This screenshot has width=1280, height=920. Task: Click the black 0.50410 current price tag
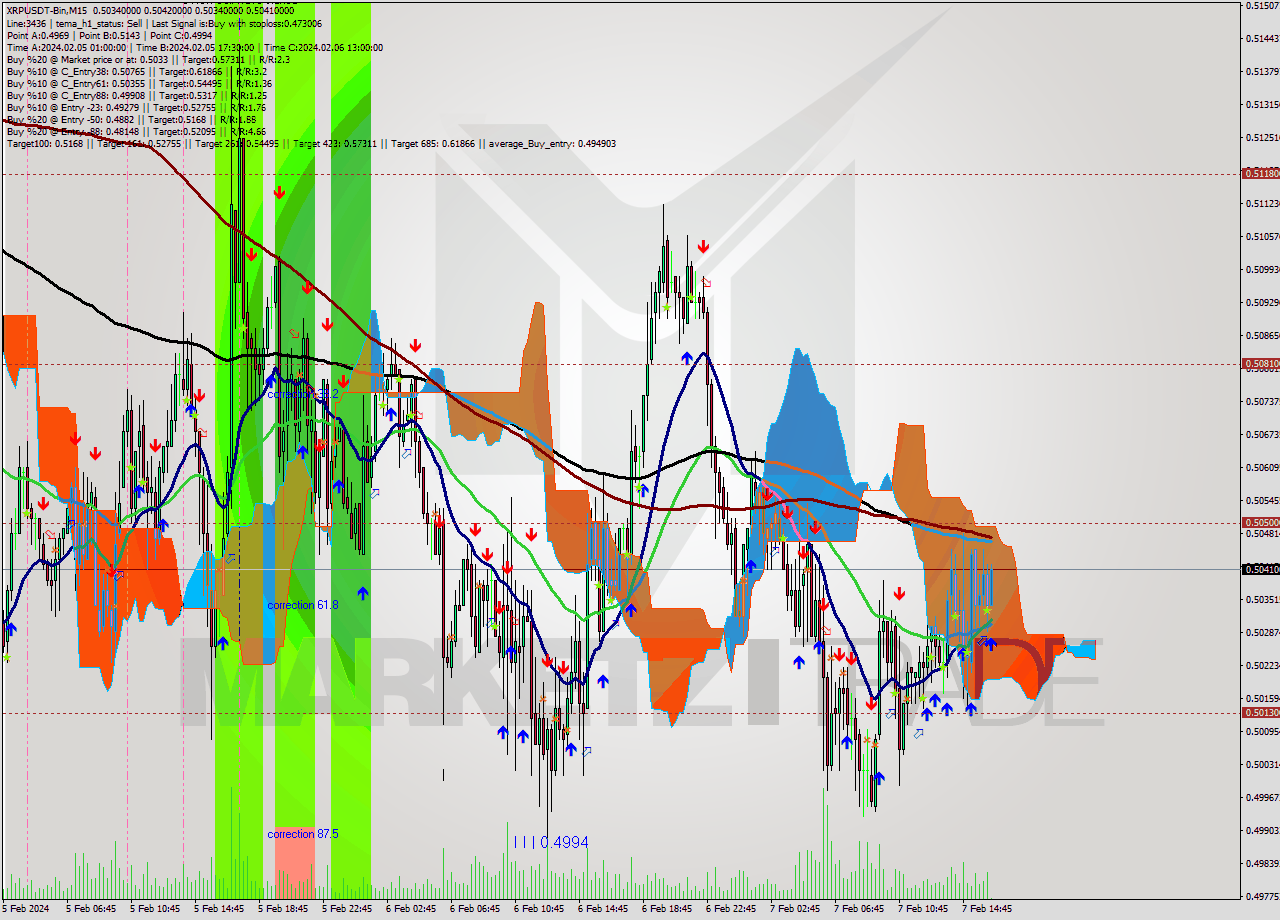click(1260, 569)
